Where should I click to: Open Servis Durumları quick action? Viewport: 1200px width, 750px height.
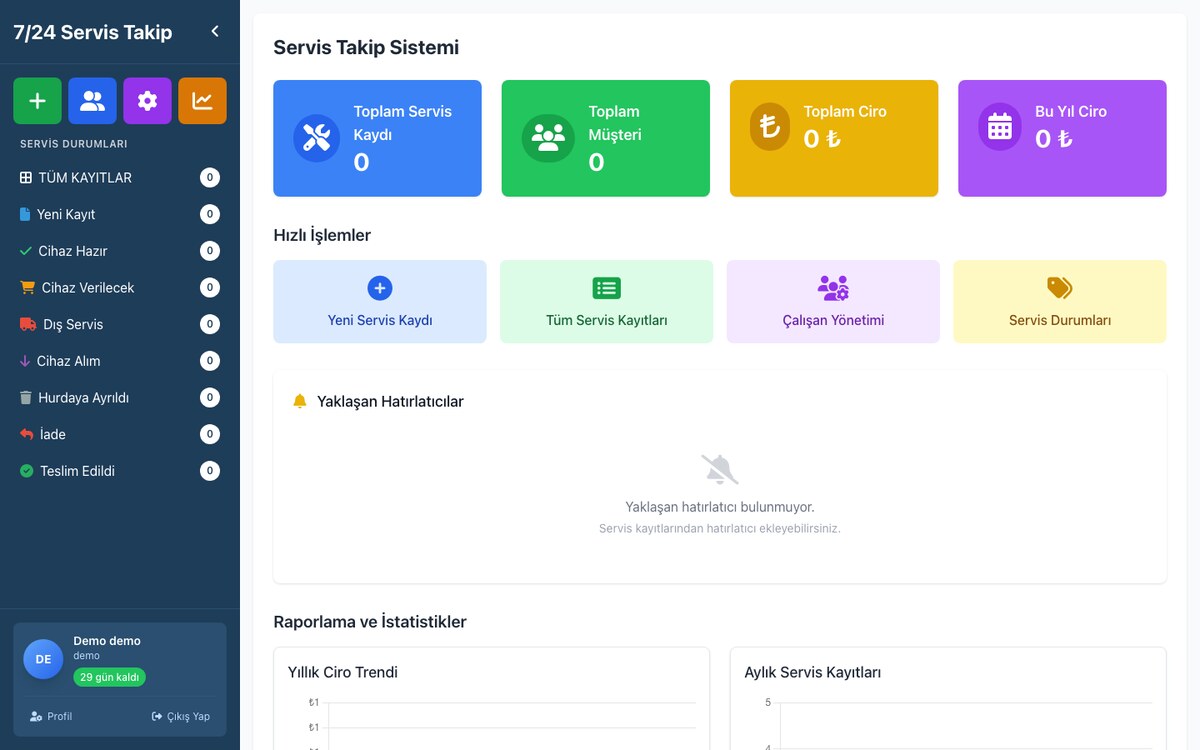(x=1060, y=302)
